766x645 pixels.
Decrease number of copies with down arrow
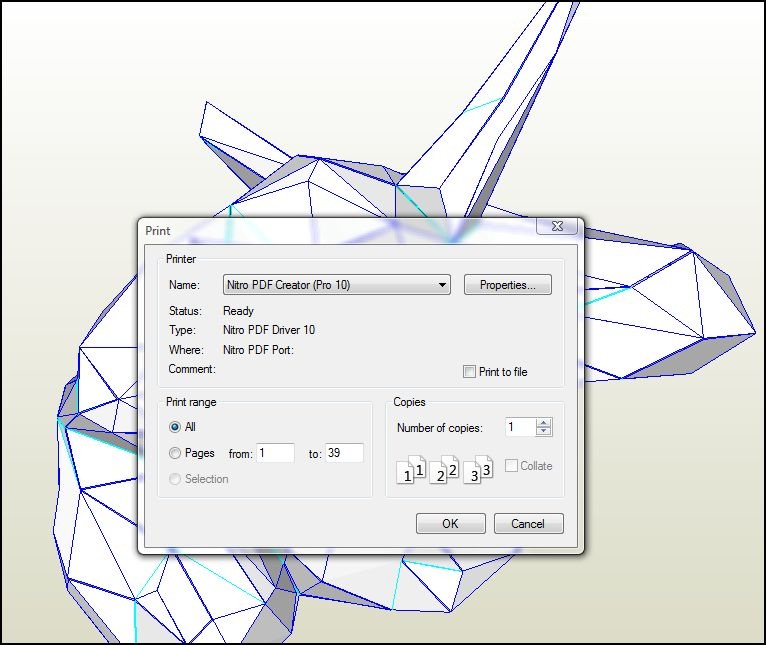pos(544,431)
